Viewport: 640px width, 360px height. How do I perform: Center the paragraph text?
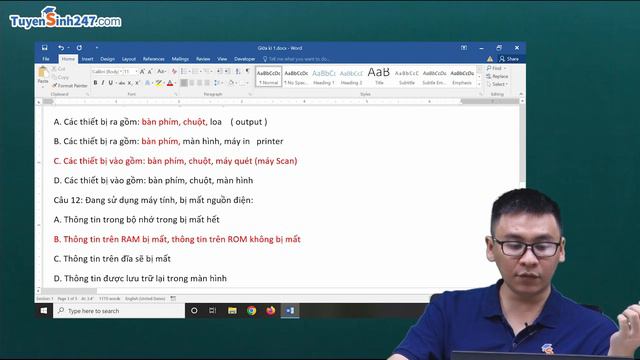[192, 83]
